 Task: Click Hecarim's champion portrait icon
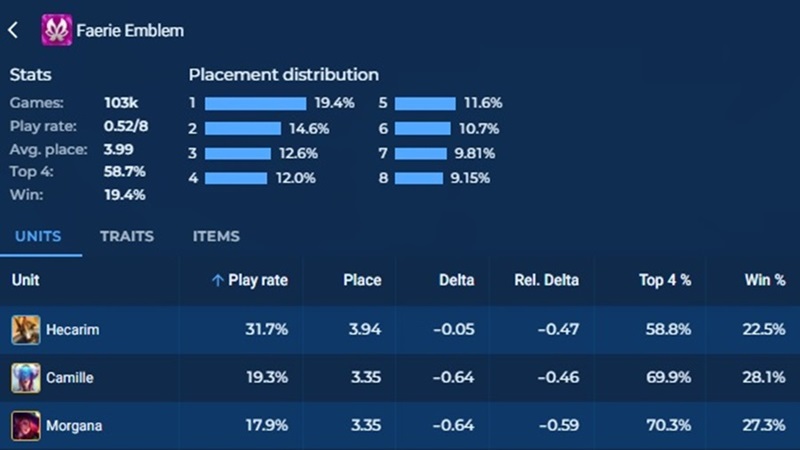pos(26,329)
